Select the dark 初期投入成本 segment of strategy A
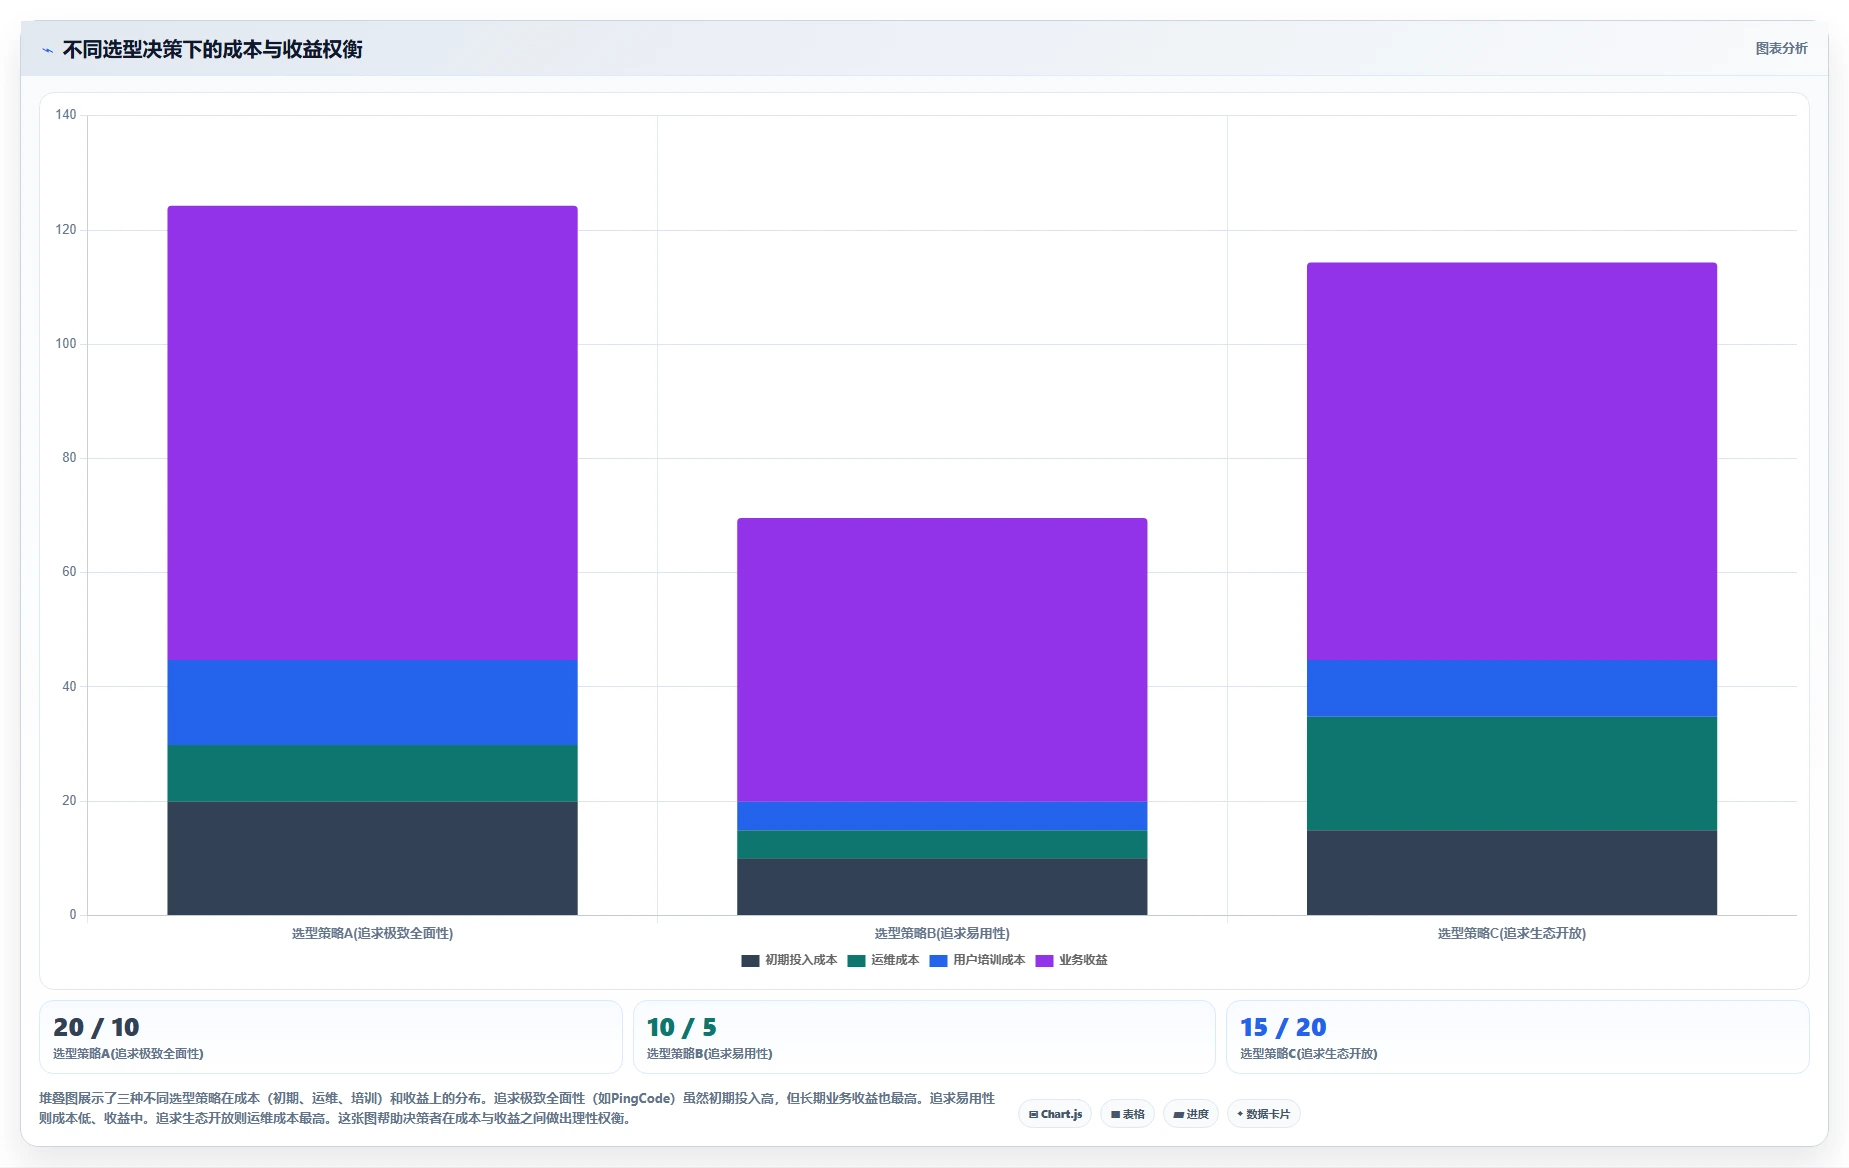 click(x=372, y=858)
